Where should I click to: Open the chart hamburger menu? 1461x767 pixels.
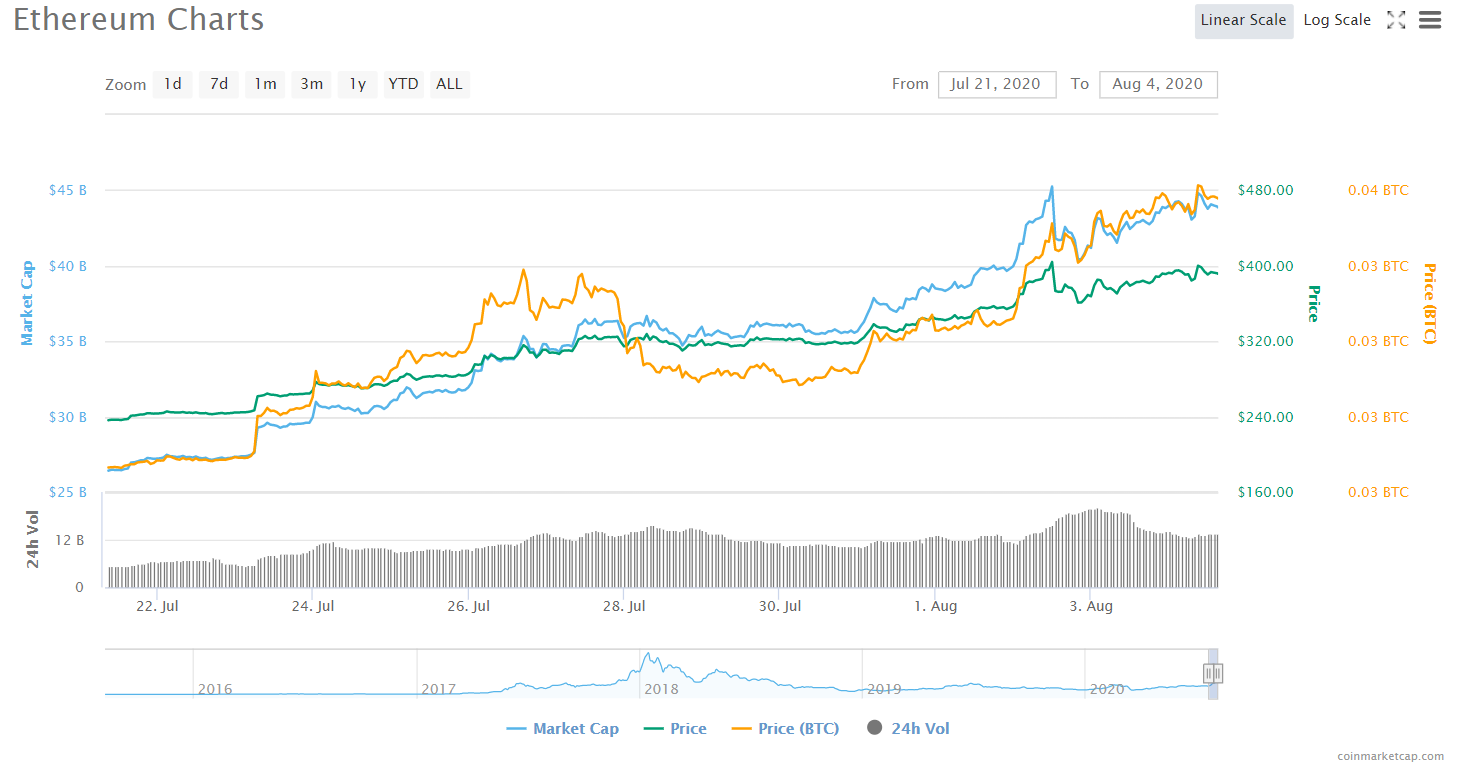point(1430,20)
